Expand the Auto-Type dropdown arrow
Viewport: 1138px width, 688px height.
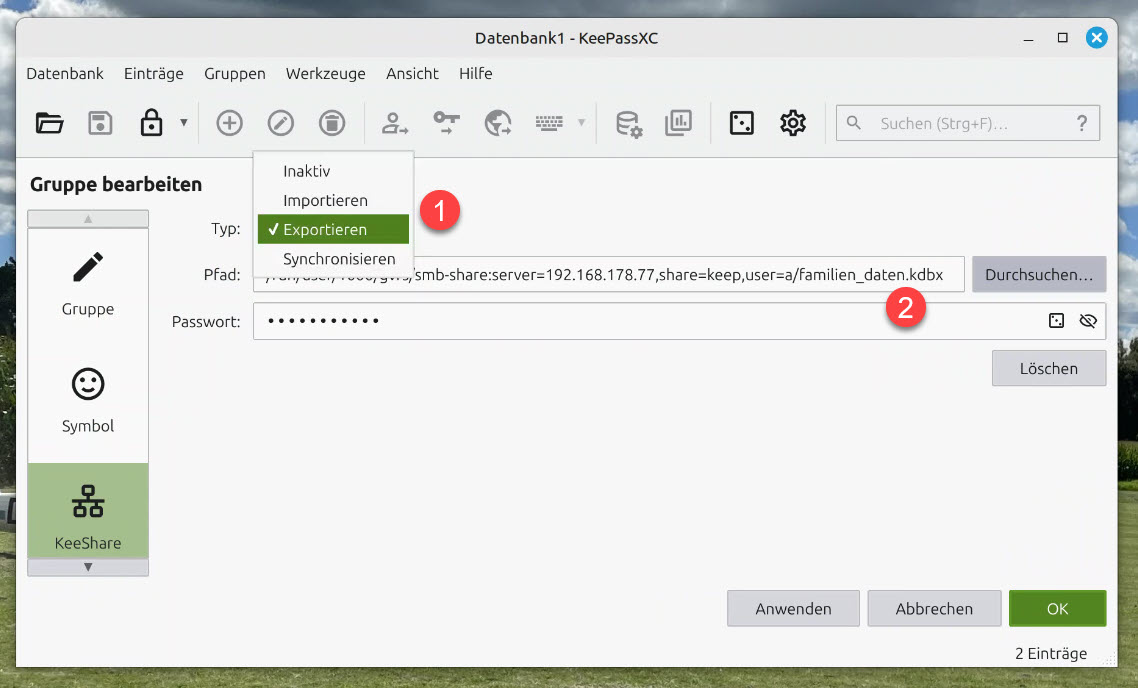point(581,123)
